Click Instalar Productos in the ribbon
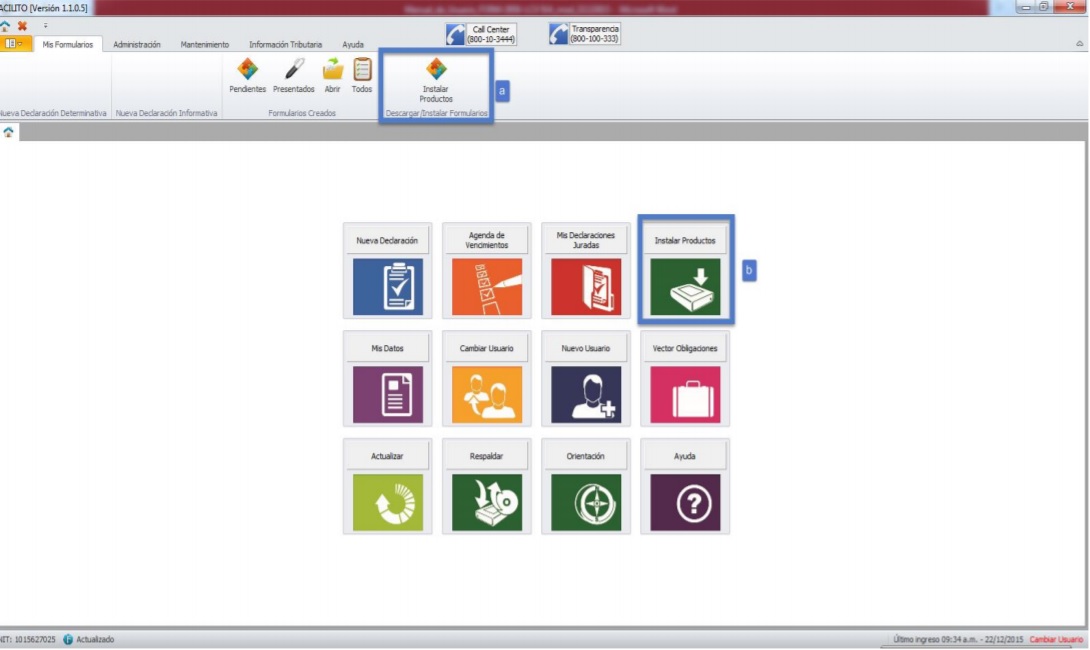Viewport: 1090px width, 650px height. [x=436, y=80]
